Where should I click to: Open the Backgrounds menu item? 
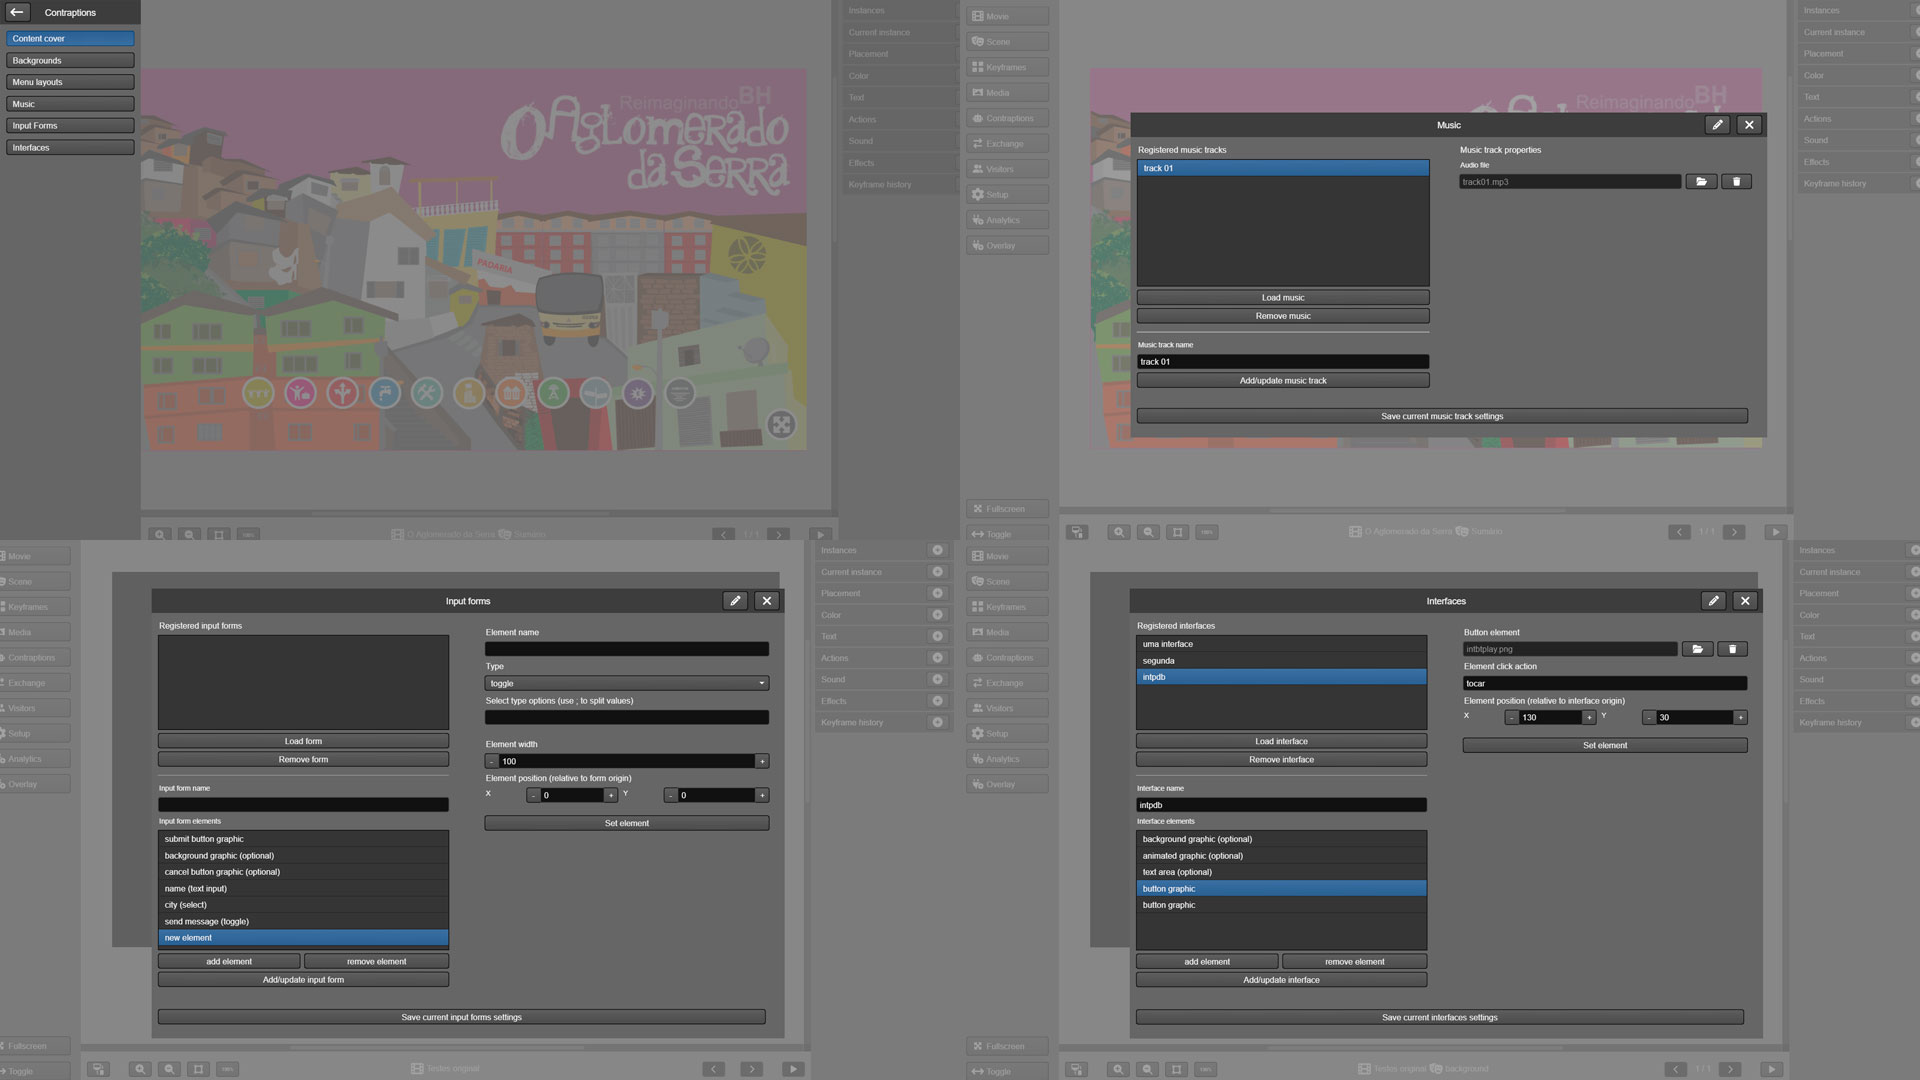(70, 60)
